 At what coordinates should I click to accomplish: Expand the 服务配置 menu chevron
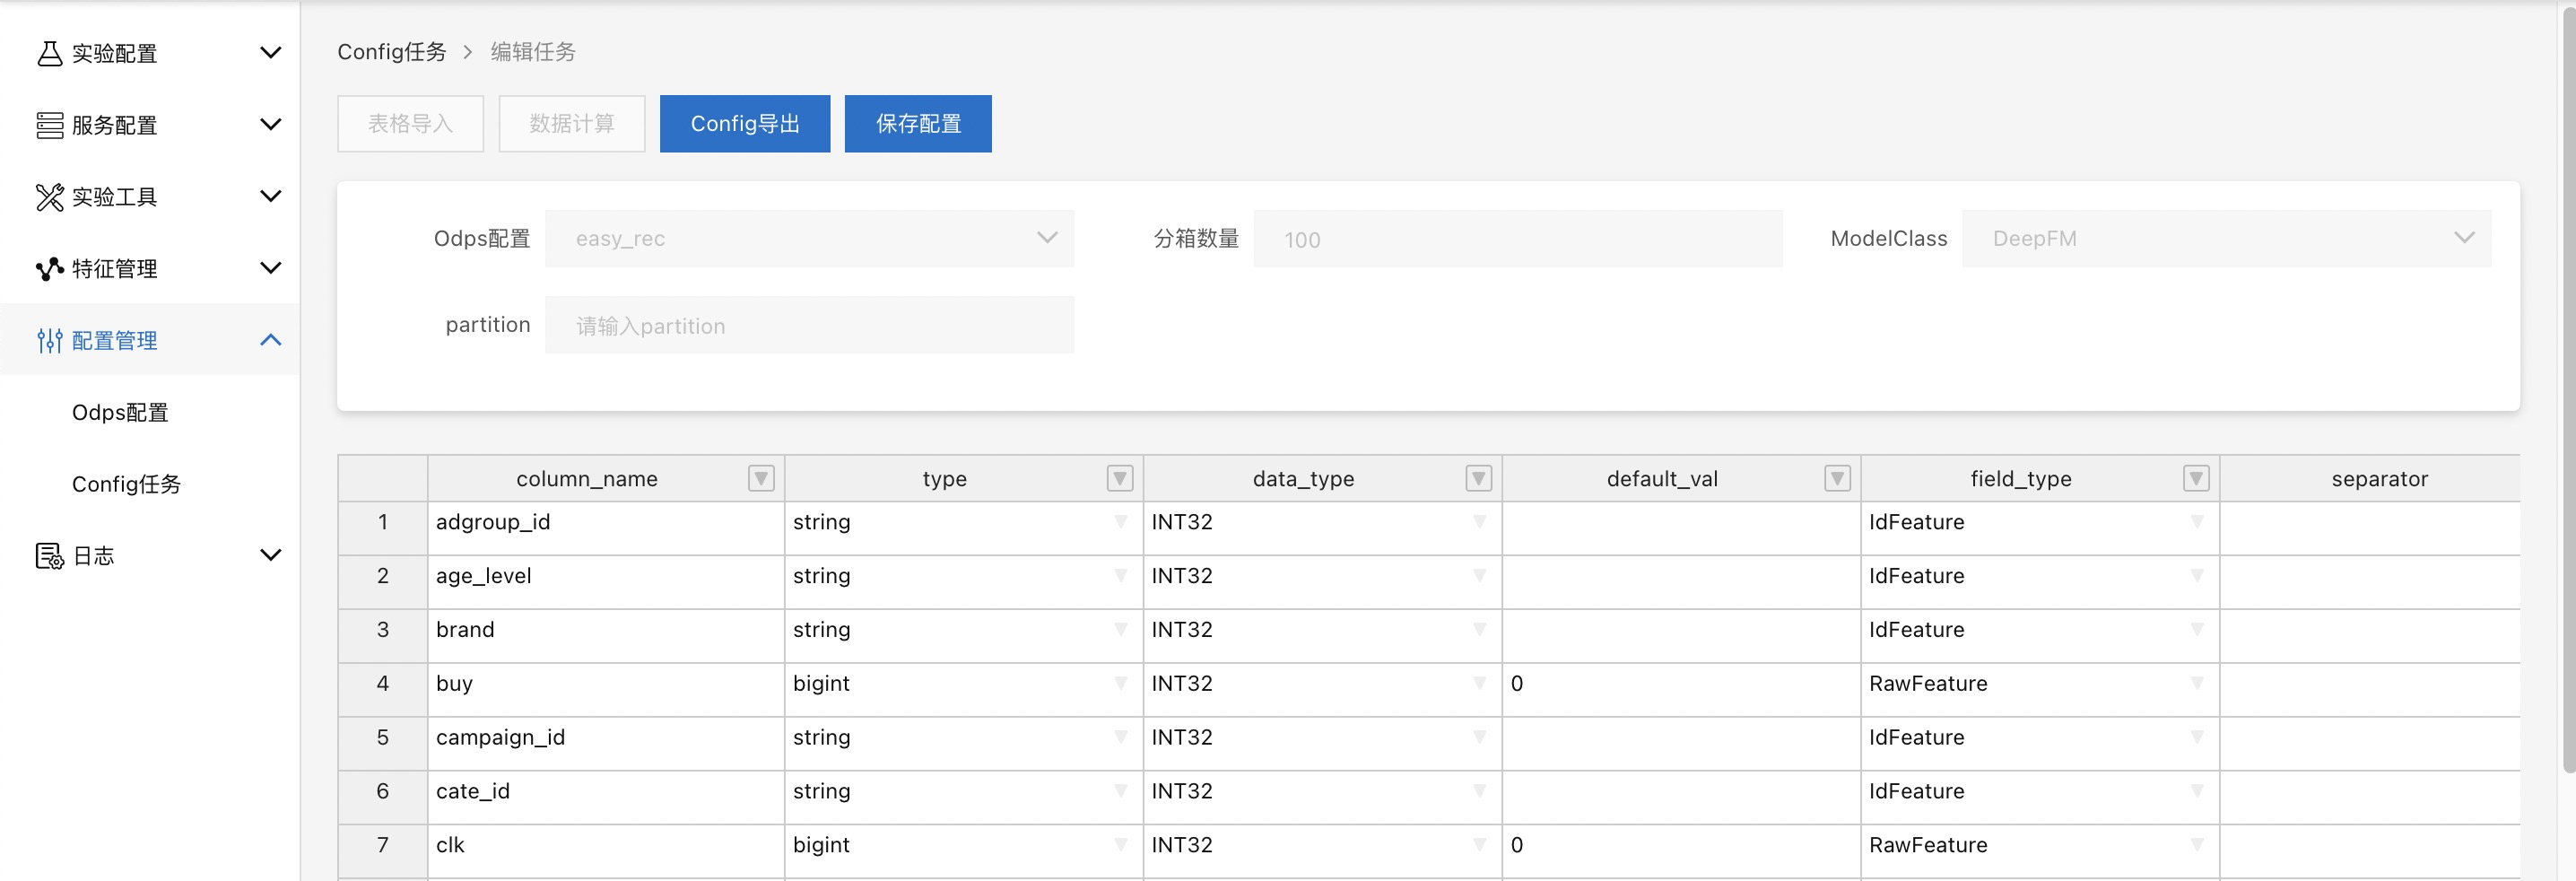(x=270, y=124)
